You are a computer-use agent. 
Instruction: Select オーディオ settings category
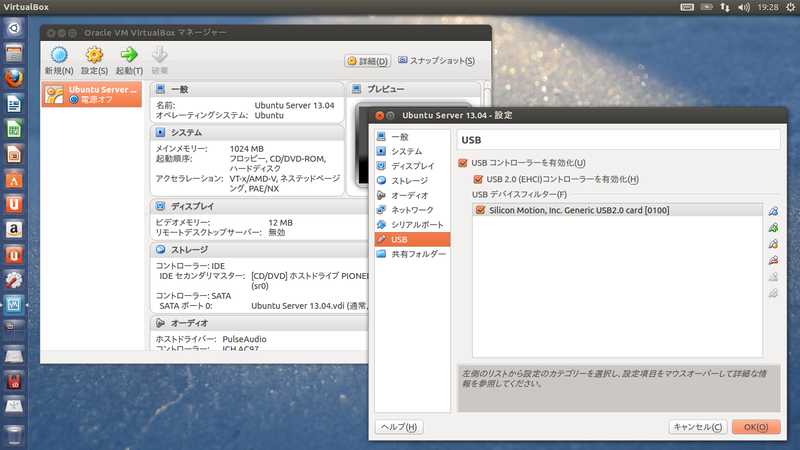(412, 195)
